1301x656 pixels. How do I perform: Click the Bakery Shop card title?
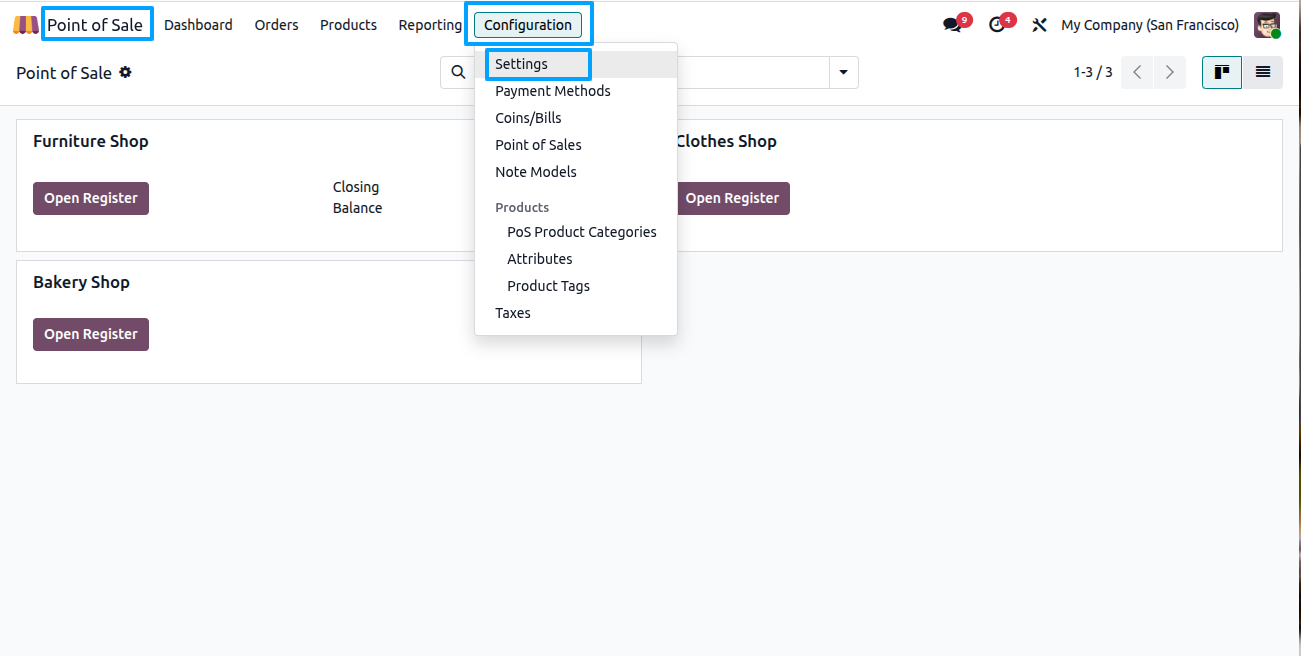click(82, 282)
